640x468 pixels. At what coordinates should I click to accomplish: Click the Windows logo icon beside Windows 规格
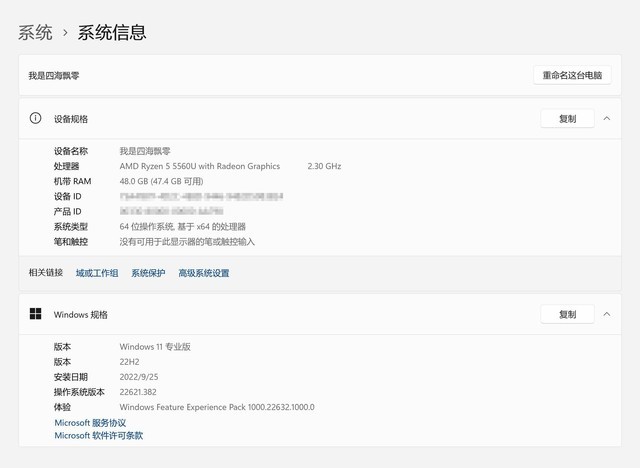(x=36, y=314)
